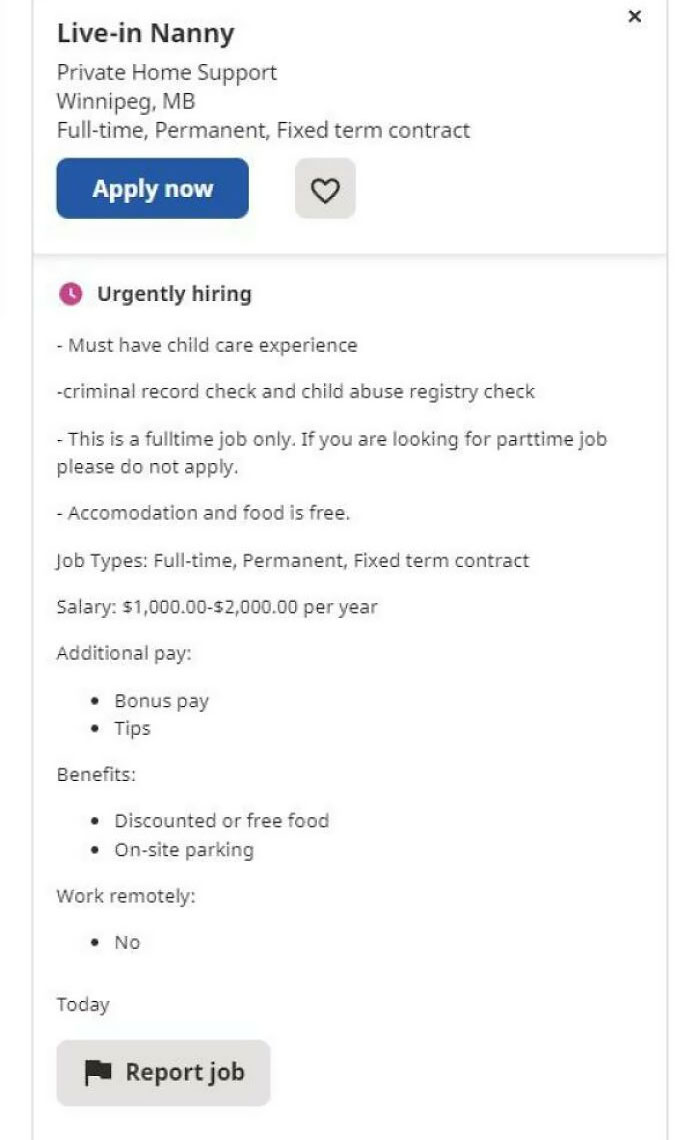Click No under Work remotely
Screen dimensions: 700x1140
coord(127,941)
